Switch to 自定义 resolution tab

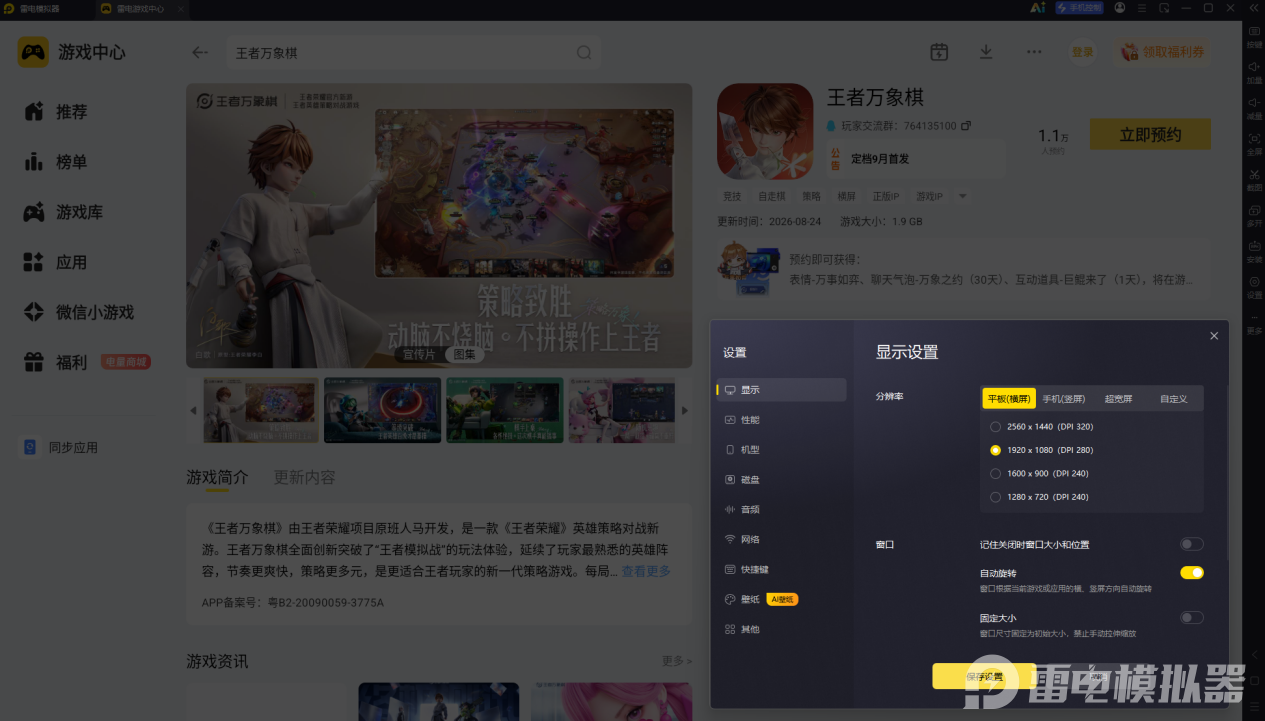pyautogui.click(x=1173, y=398)
